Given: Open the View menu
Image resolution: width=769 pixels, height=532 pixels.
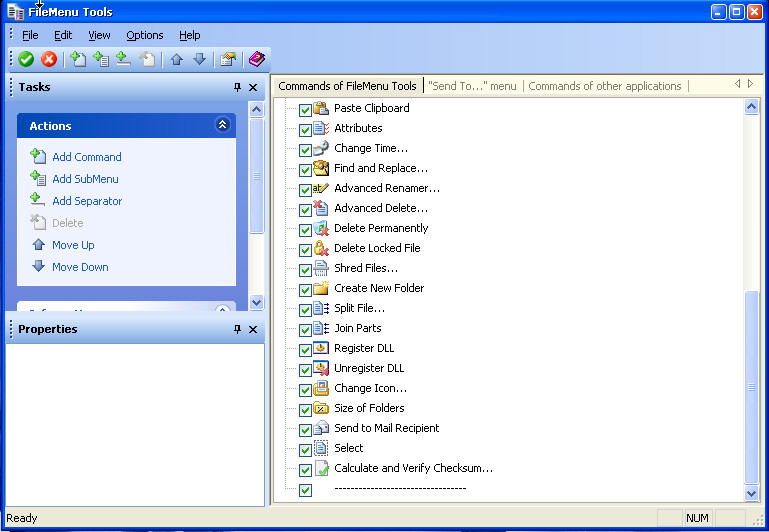Looking at the screenshot, I should 99,35.
